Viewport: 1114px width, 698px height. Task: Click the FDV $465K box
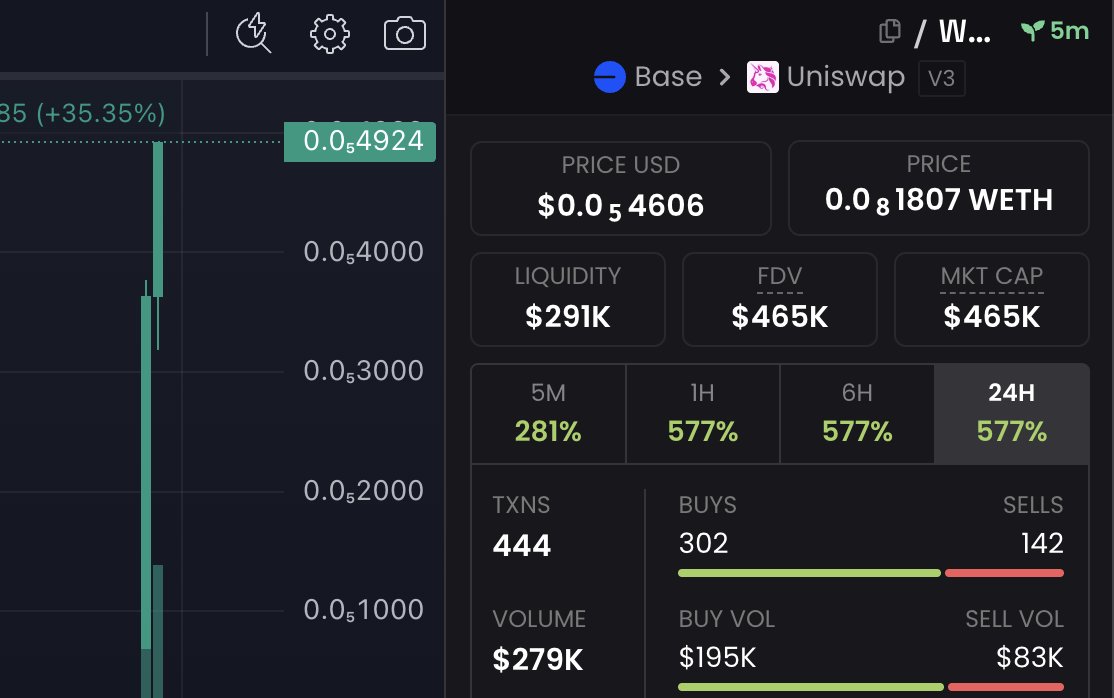pyautogui.click(x=779, y=299)
